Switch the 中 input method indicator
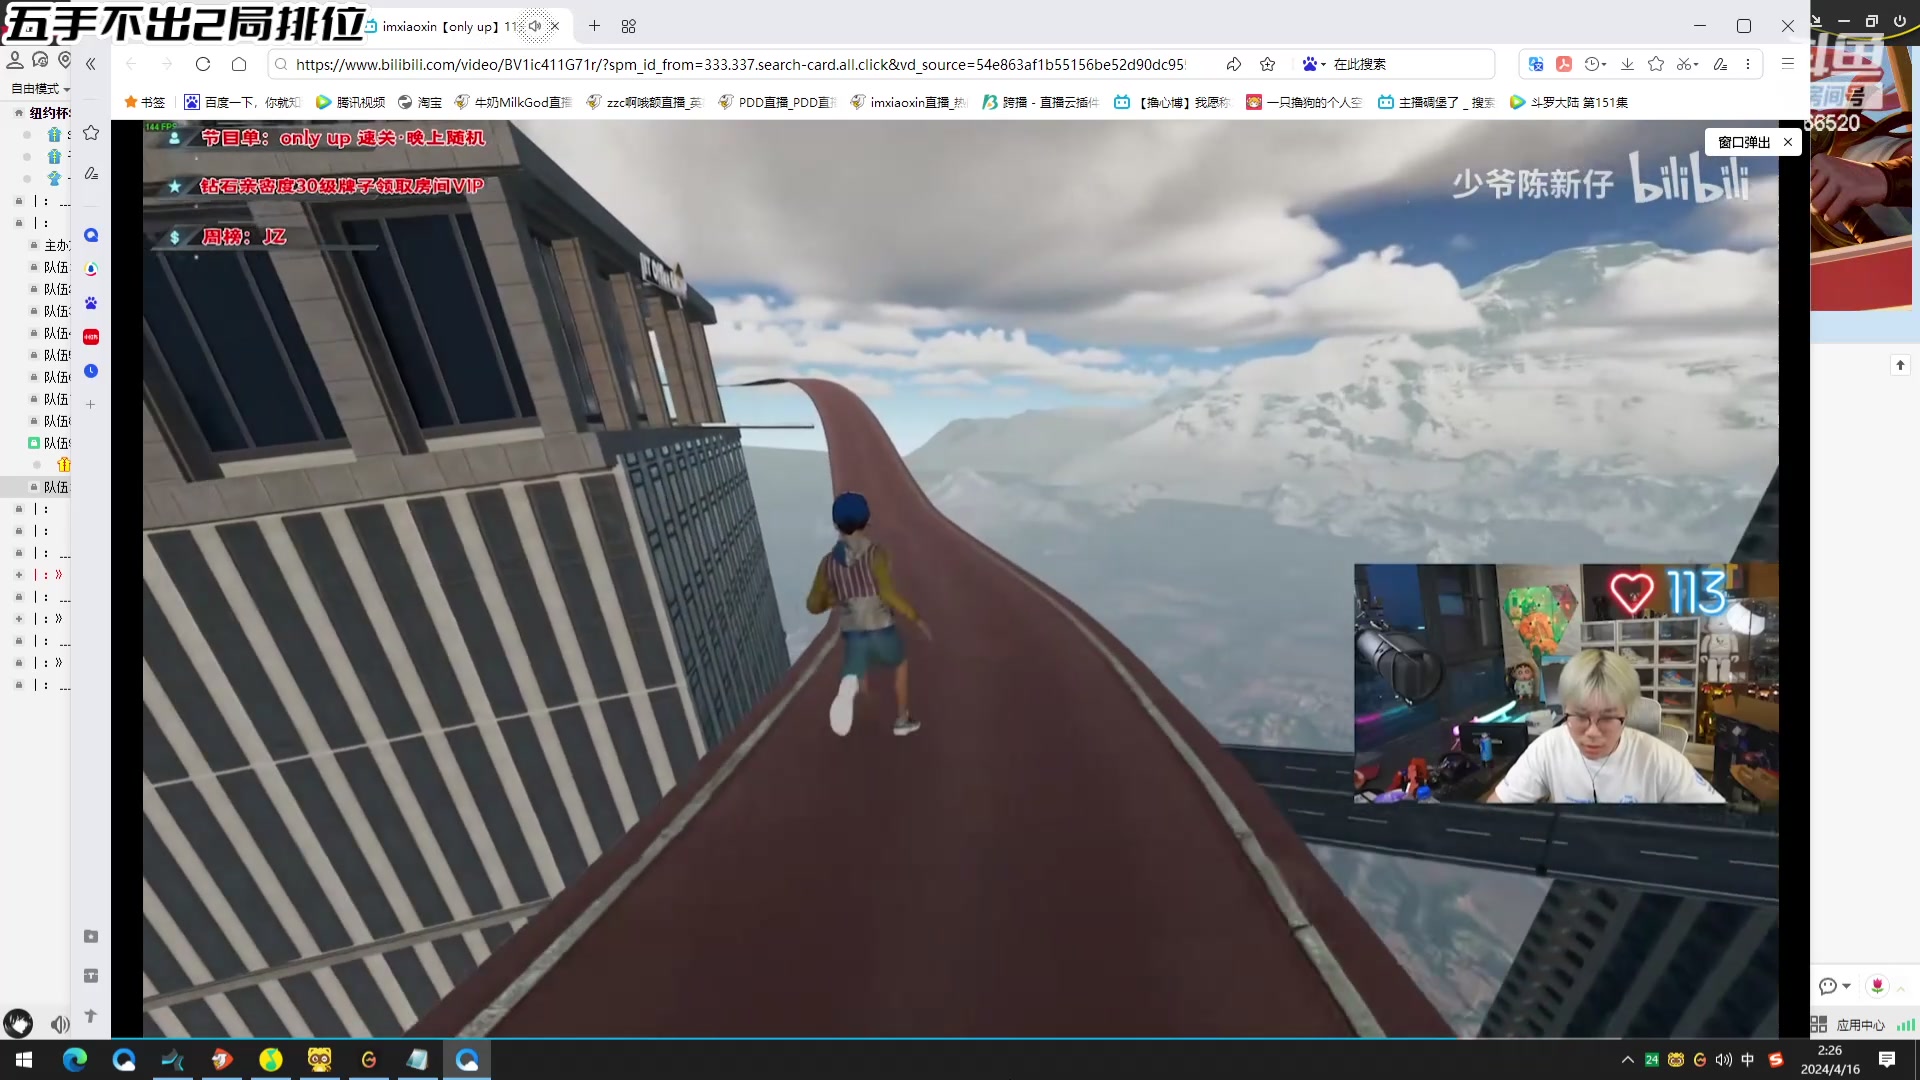 (1748, 1060)
